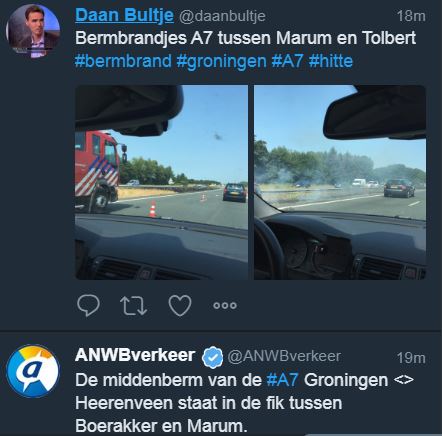442x436 pixels.
Task: Open the #A7 hashtag in ANWB tweet
Action: tap(282, 380)
